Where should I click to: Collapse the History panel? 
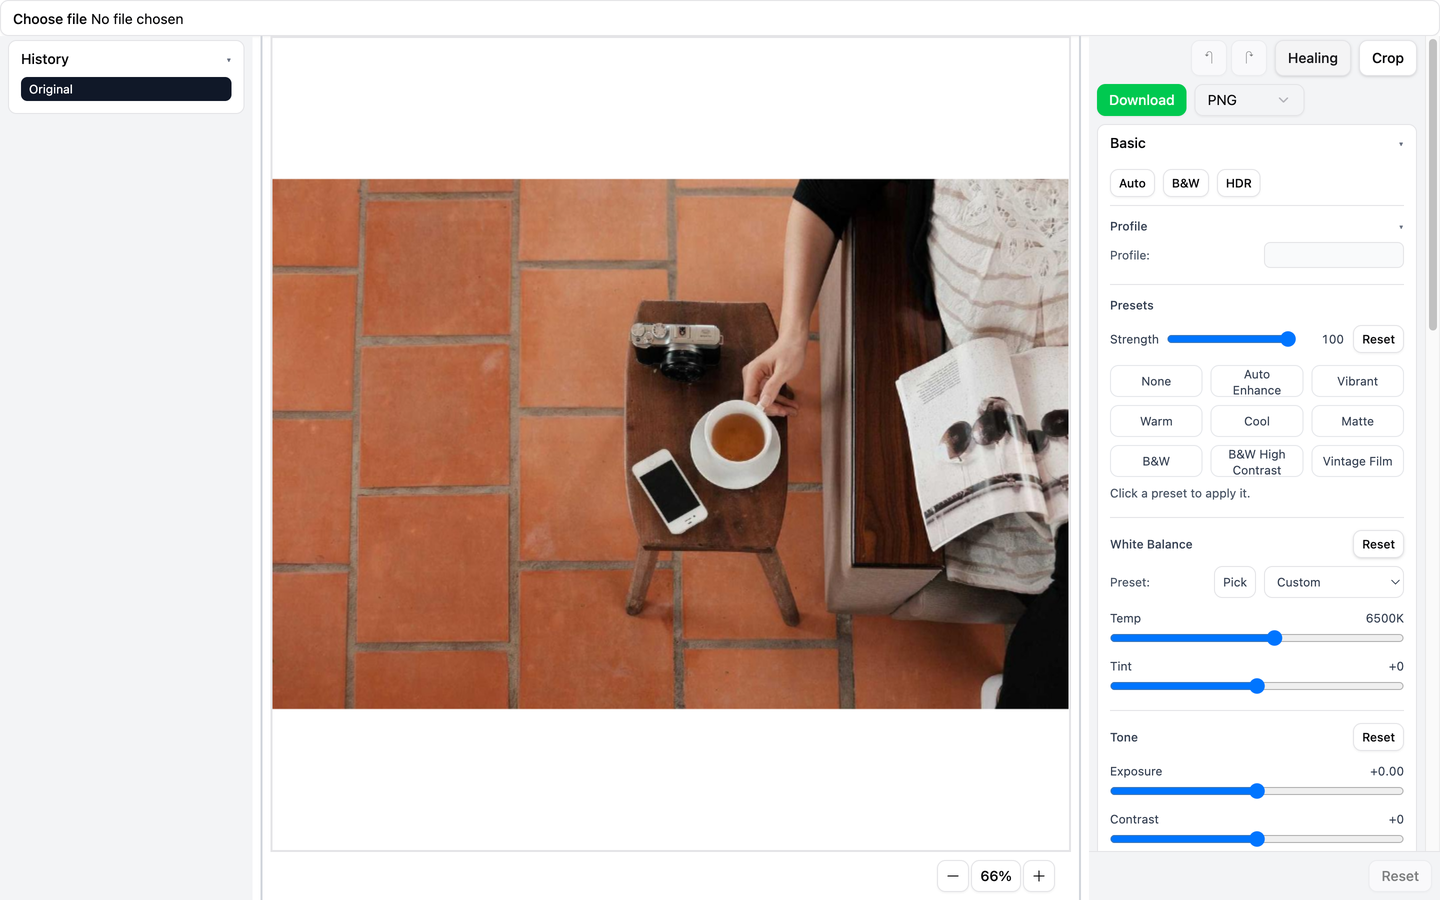pyautogui.click(x=228, y=59)
